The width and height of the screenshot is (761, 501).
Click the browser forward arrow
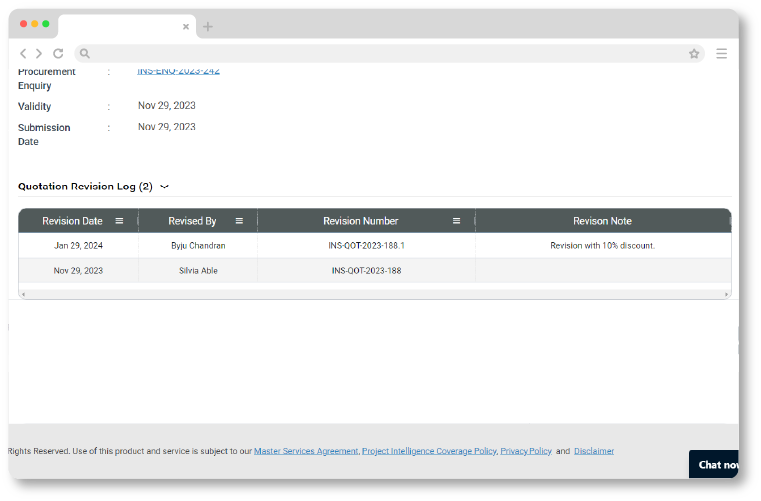(x=39, y=54)
